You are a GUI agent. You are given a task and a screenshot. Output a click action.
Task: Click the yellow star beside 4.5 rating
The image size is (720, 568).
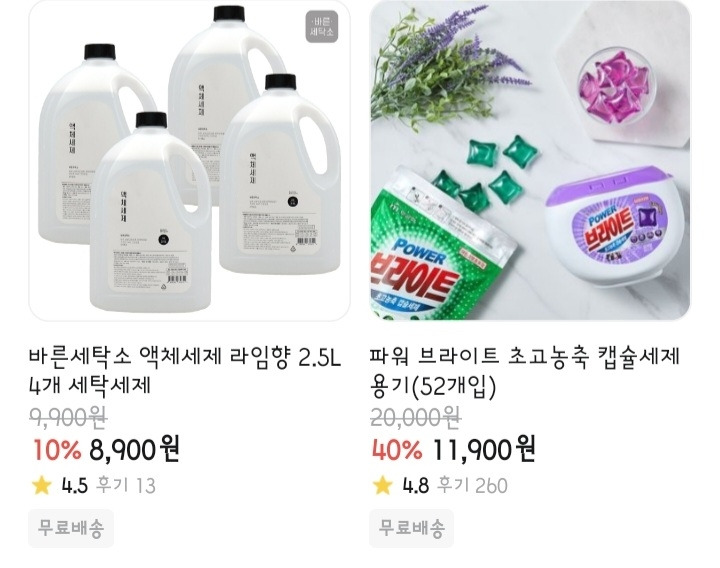pos(42,485)
